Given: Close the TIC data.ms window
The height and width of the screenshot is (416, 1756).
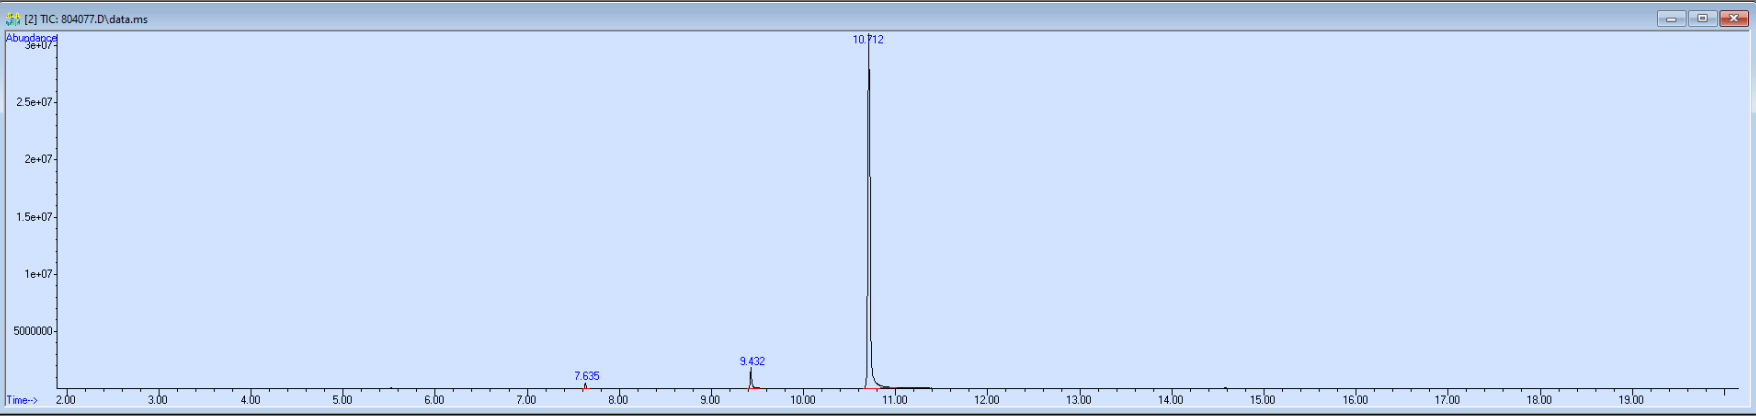Looking at the screenshot, I should tap(1733, 19).
